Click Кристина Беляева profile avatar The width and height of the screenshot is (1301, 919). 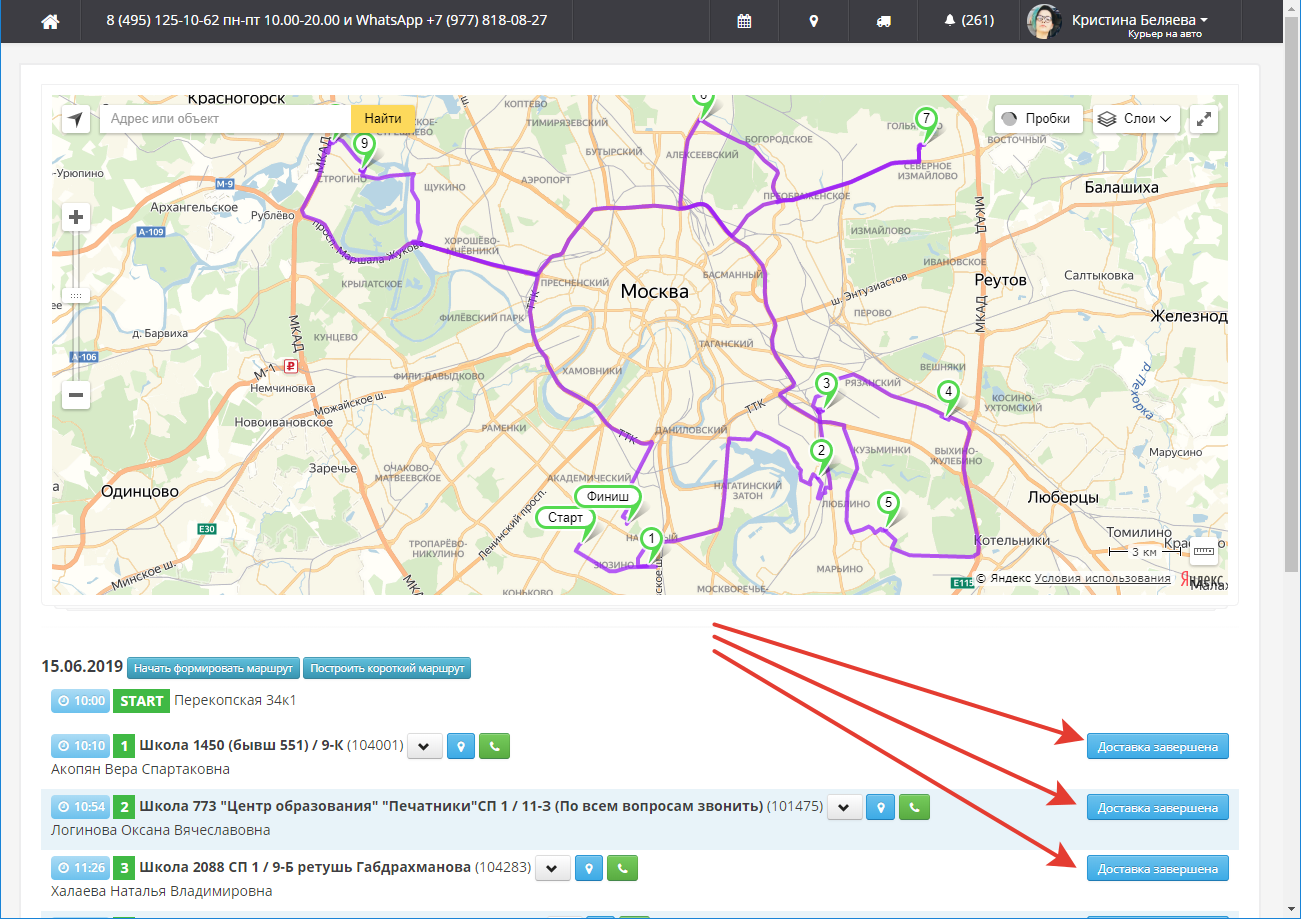tap(1044, 21)
